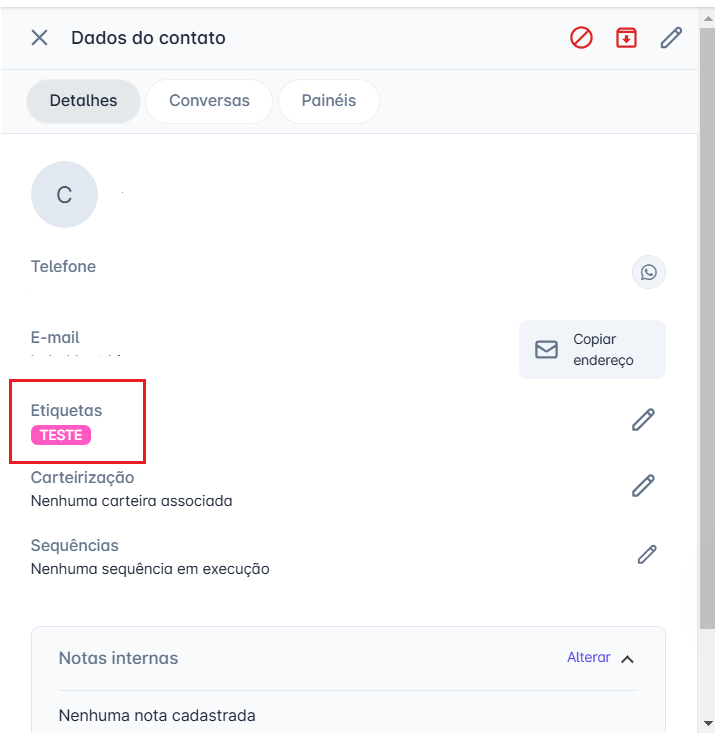
Task: Edit Carteirização using its pencil icon
Action: 643,486
